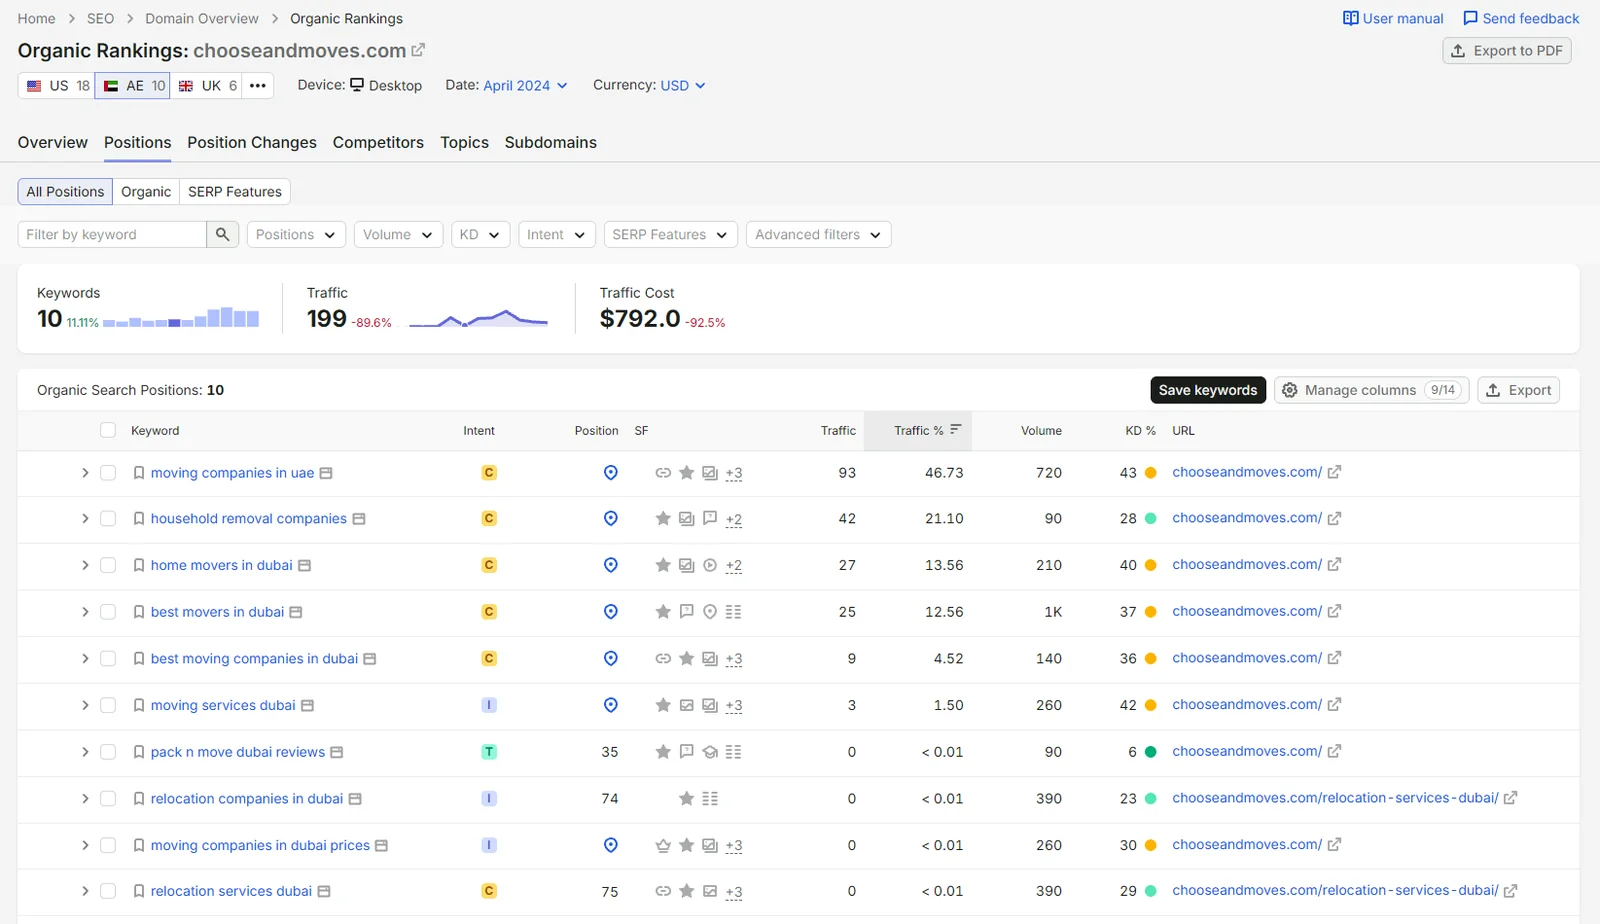This screenshot has height=924, width=1600.
Task: Tick the select-all checkbox in table header
Action: [x=108, y=430]
